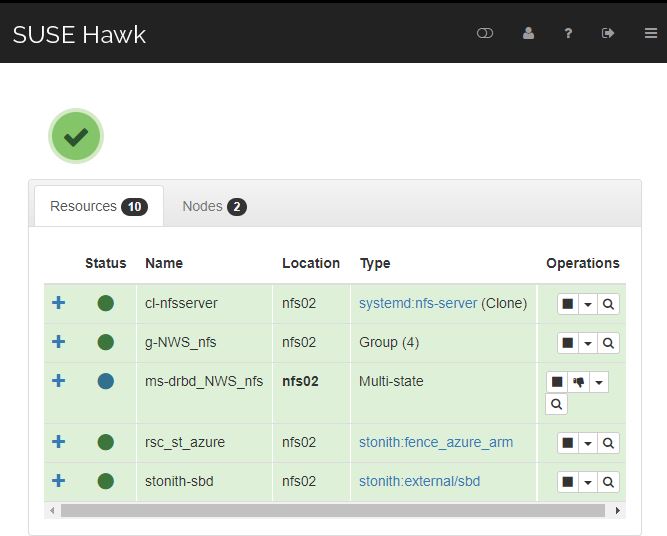Screen dimensions: 667x536
Task: Click the blue status dot of ms-drbd_NWS_nfs
Action: point(105,381)
